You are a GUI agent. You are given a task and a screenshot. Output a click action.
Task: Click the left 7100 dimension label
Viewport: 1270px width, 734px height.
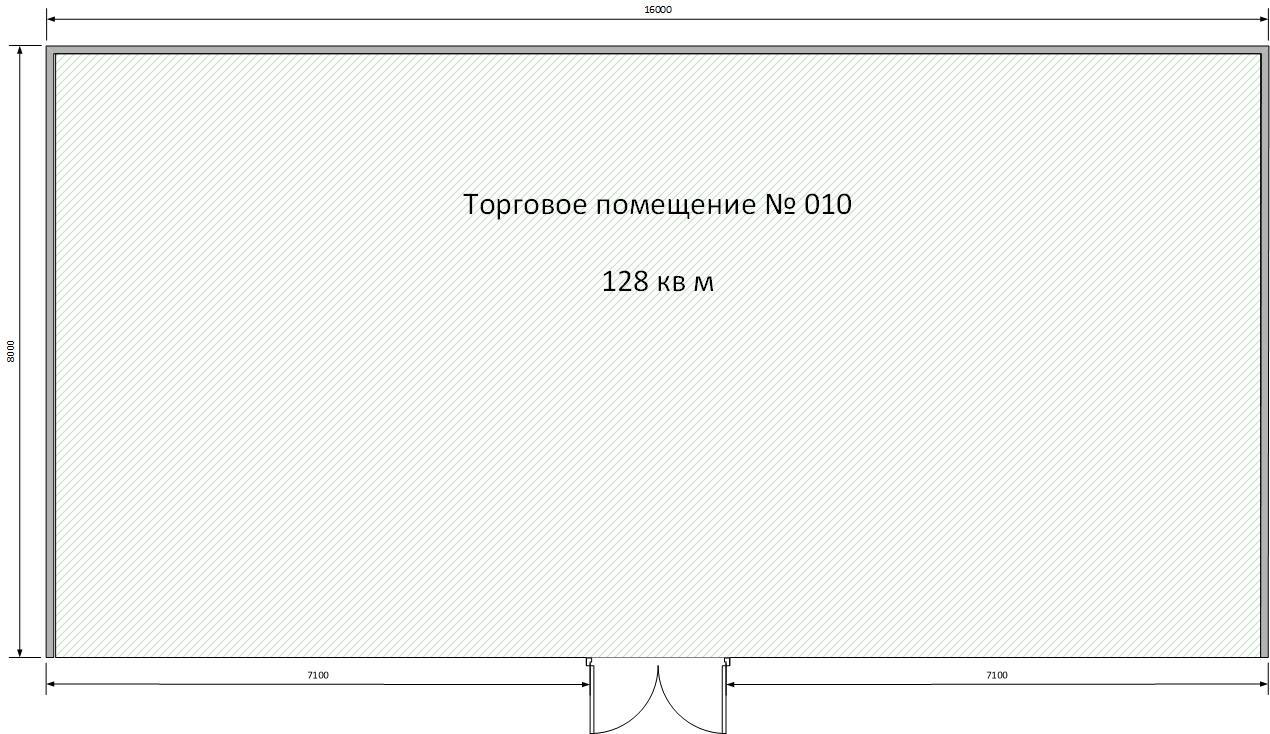[x=318, y=675]
